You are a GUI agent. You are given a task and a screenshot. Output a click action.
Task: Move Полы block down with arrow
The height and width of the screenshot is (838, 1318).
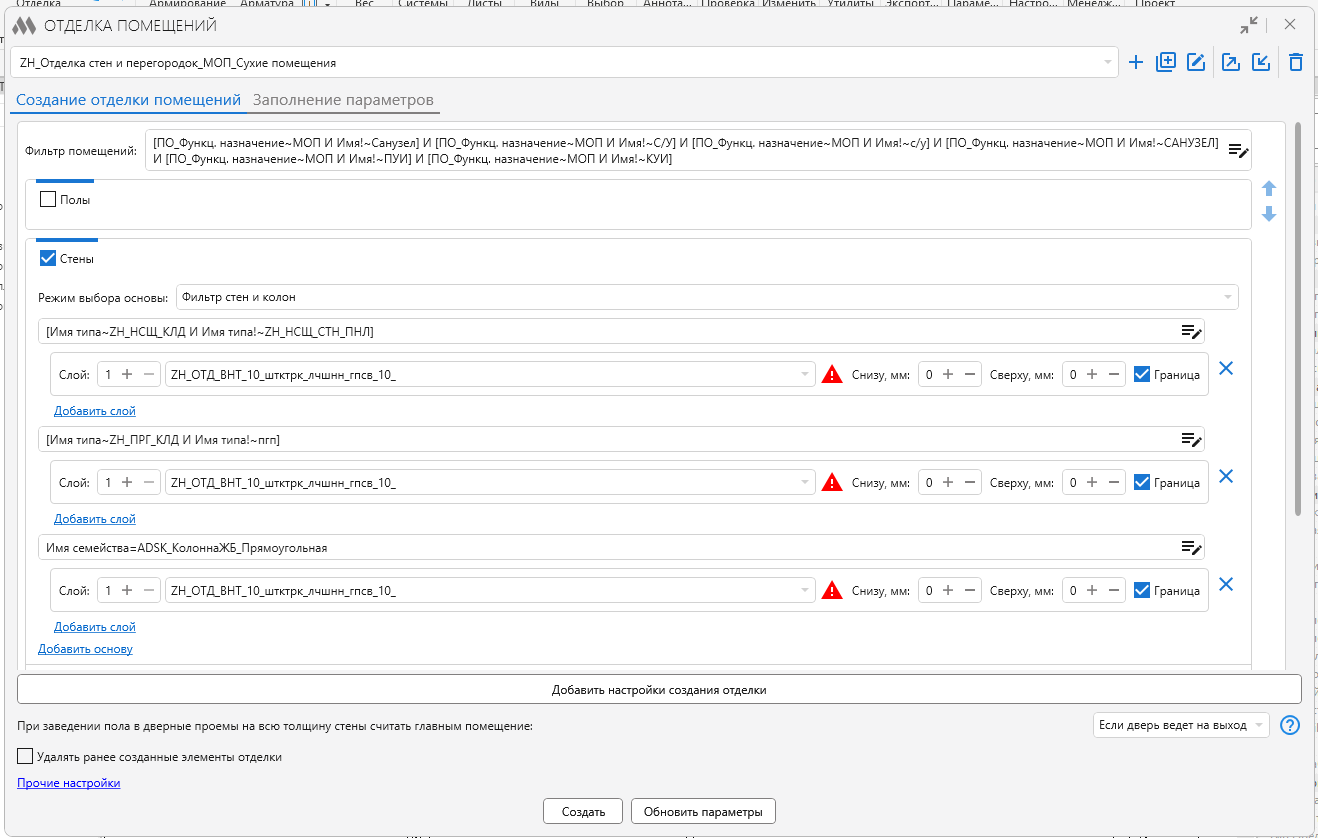click(x=1269, y=214)
